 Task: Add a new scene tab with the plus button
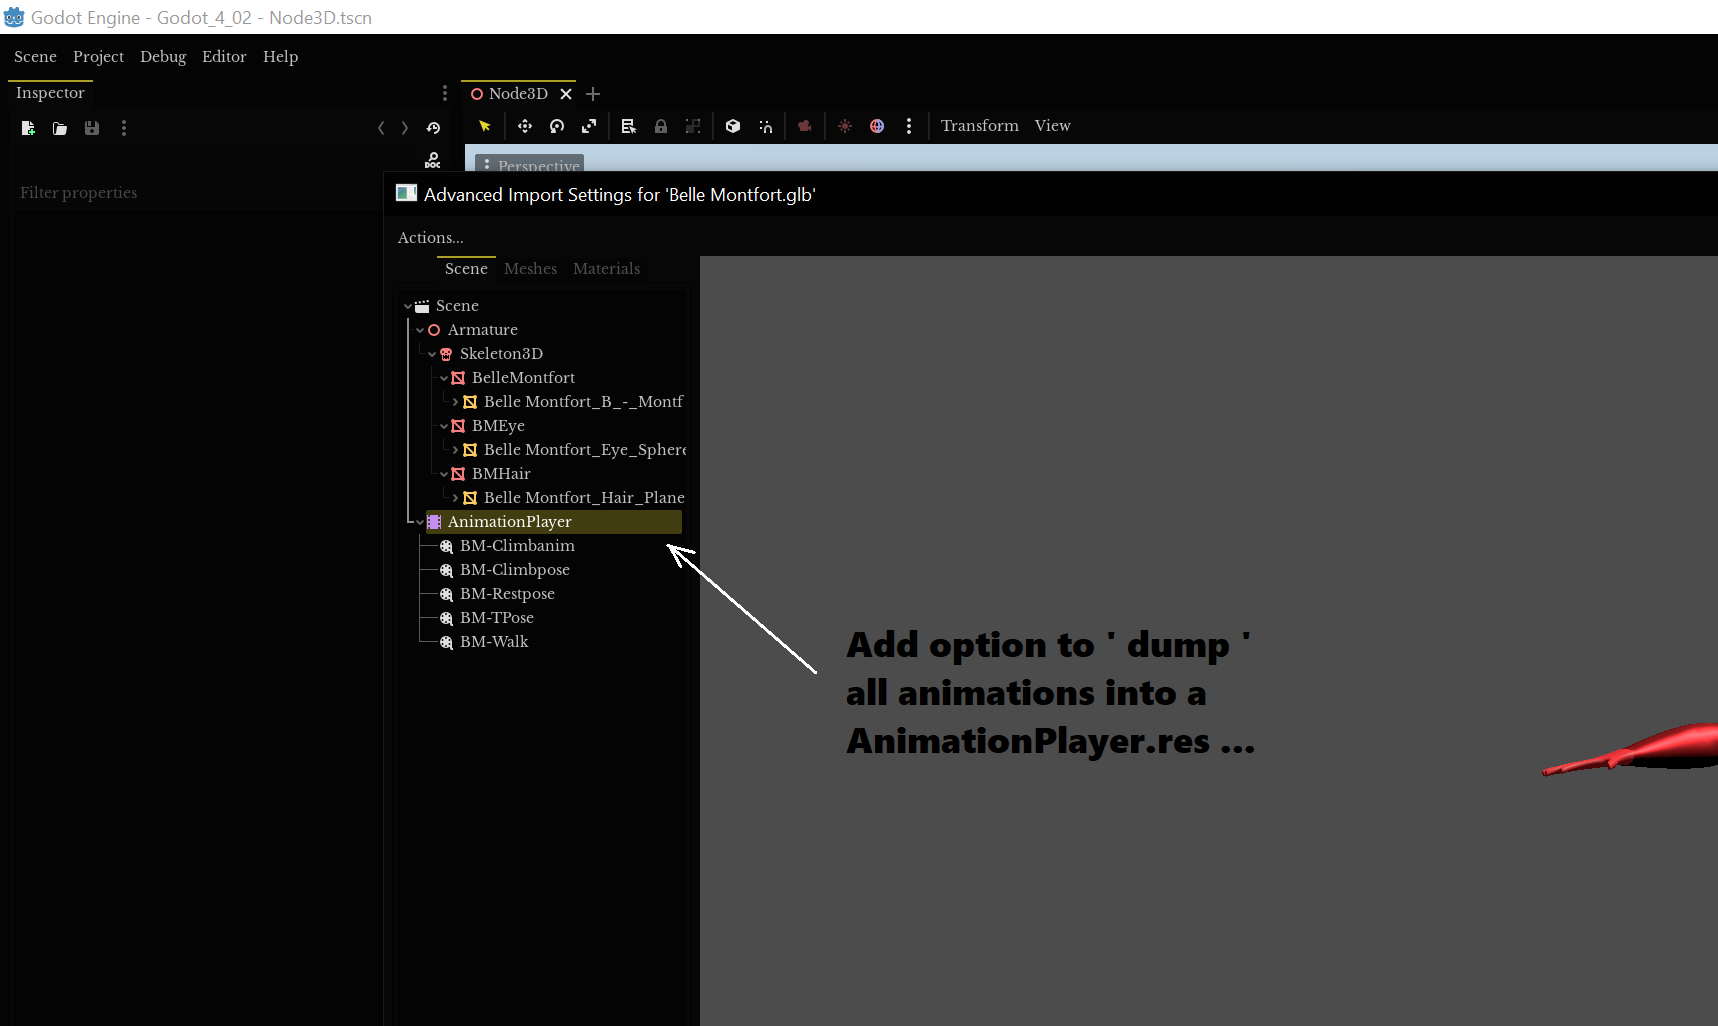click(592, 93)
